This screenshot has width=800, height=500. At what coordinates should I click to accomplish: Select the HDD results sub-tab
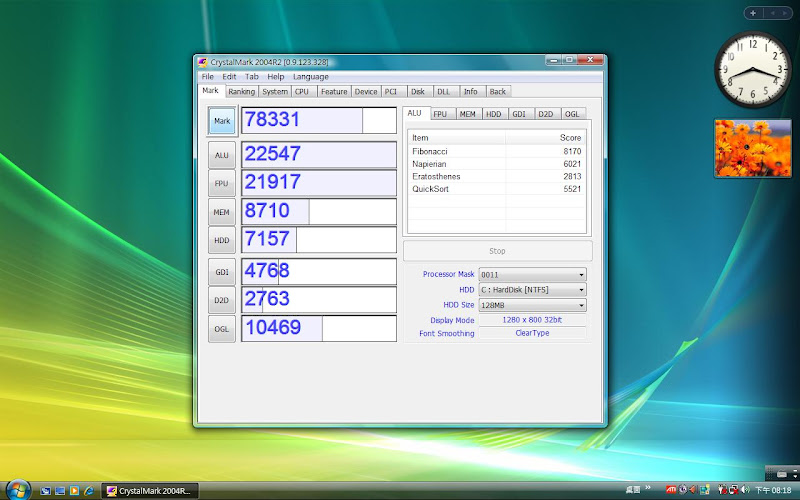[x=493, y=114]
